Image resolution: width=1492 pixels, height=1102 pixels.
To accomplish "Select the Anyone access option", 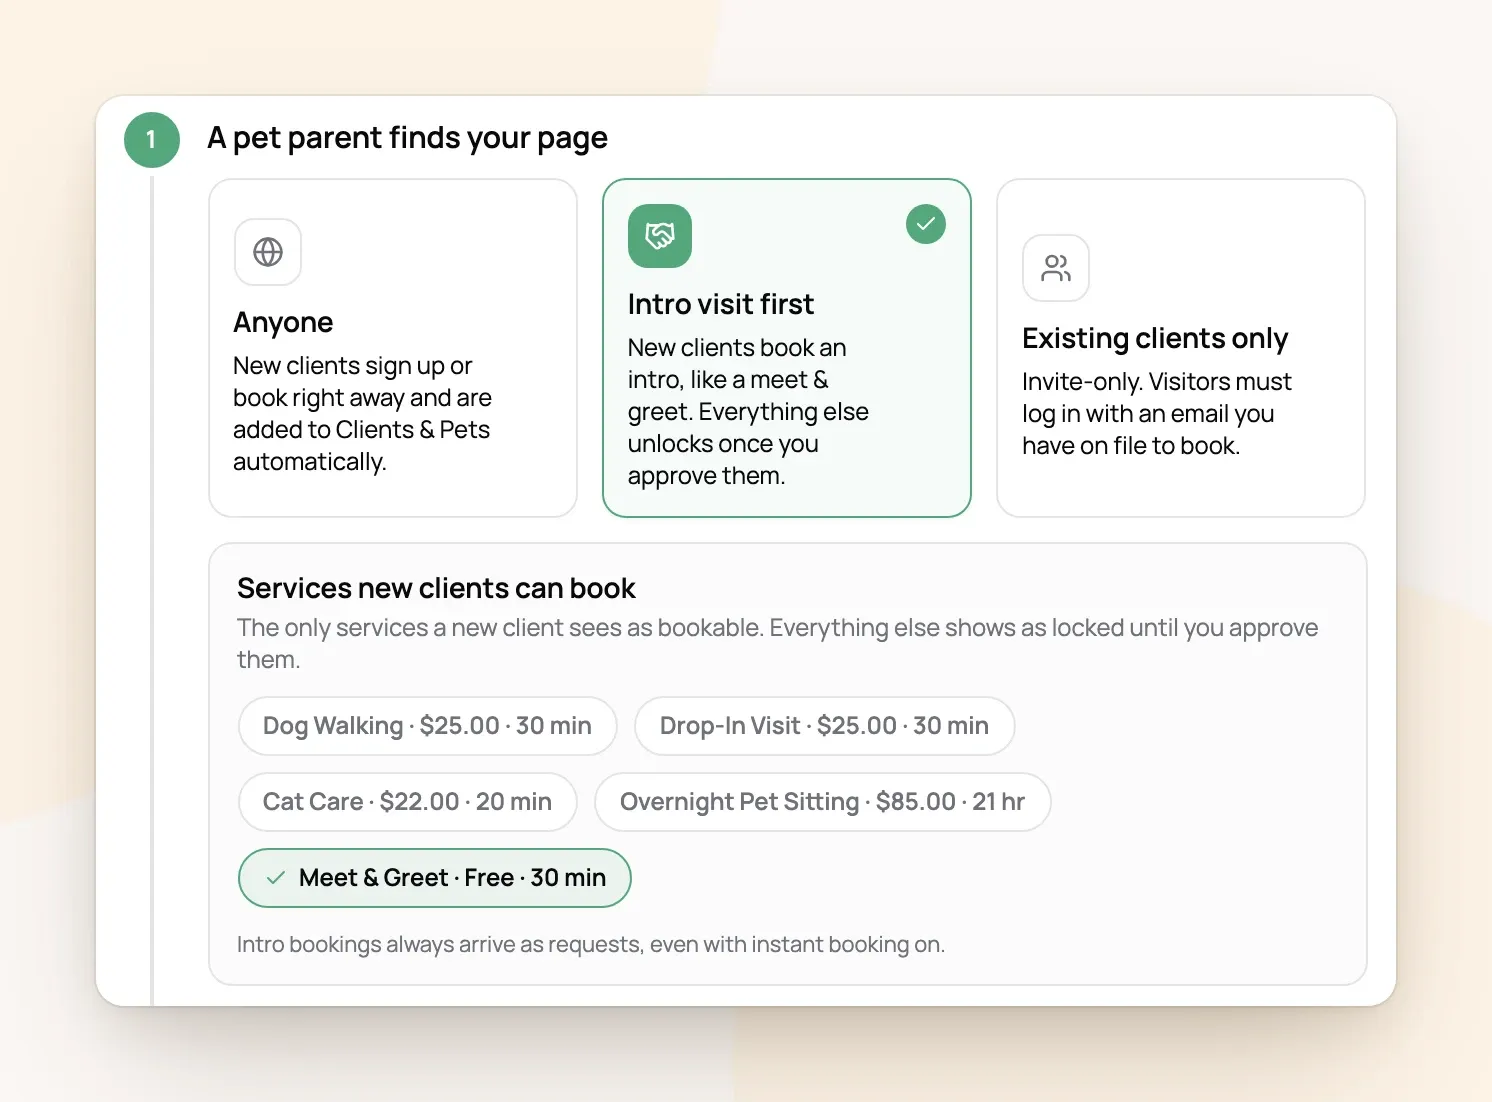I will (x=393, y=348).
